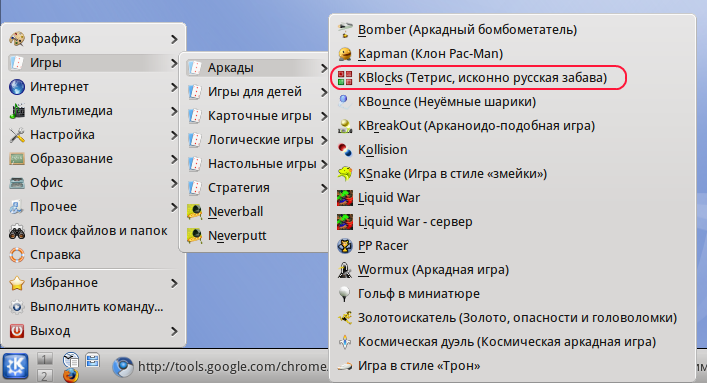Click the Выполнить команду gear icon
The width and height of the screenshot is (707, 383).
(17, 307)
